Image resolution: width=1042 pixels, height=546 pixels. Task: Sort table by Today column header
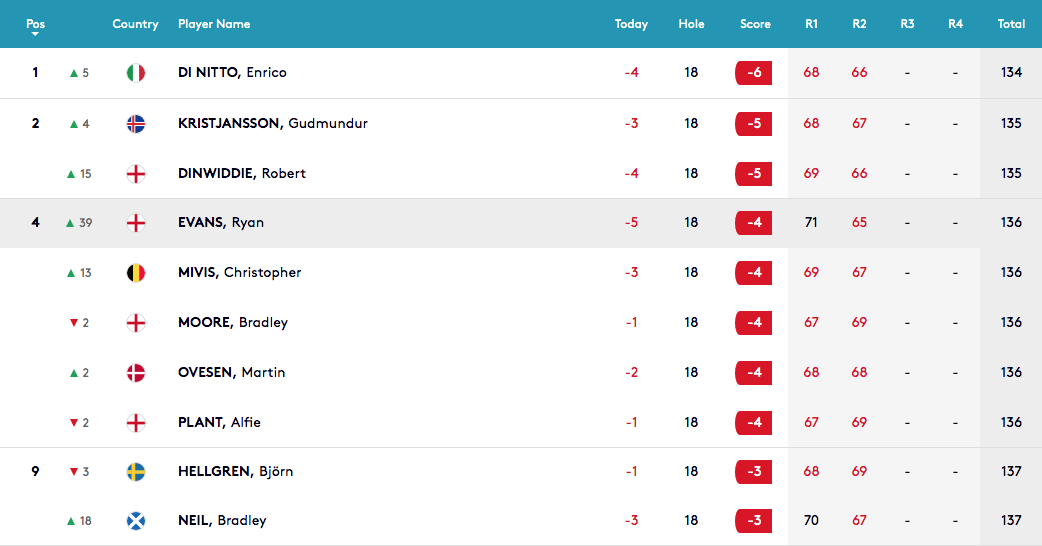click(631, 24)
